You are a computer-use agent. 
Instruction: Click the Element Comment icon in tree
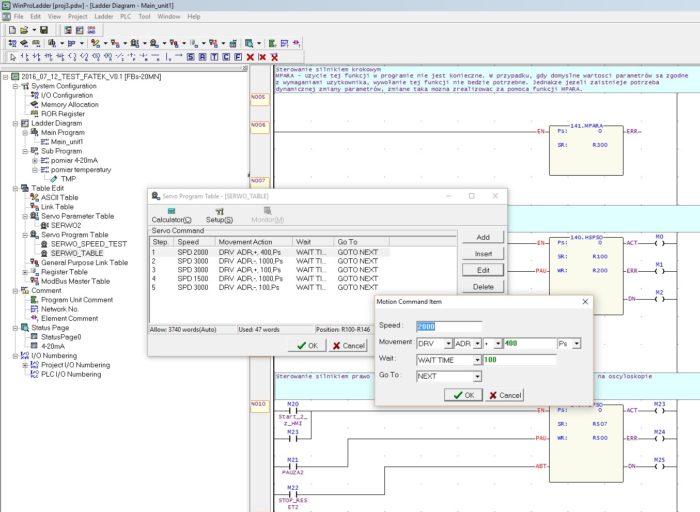(x=34, y=318)
